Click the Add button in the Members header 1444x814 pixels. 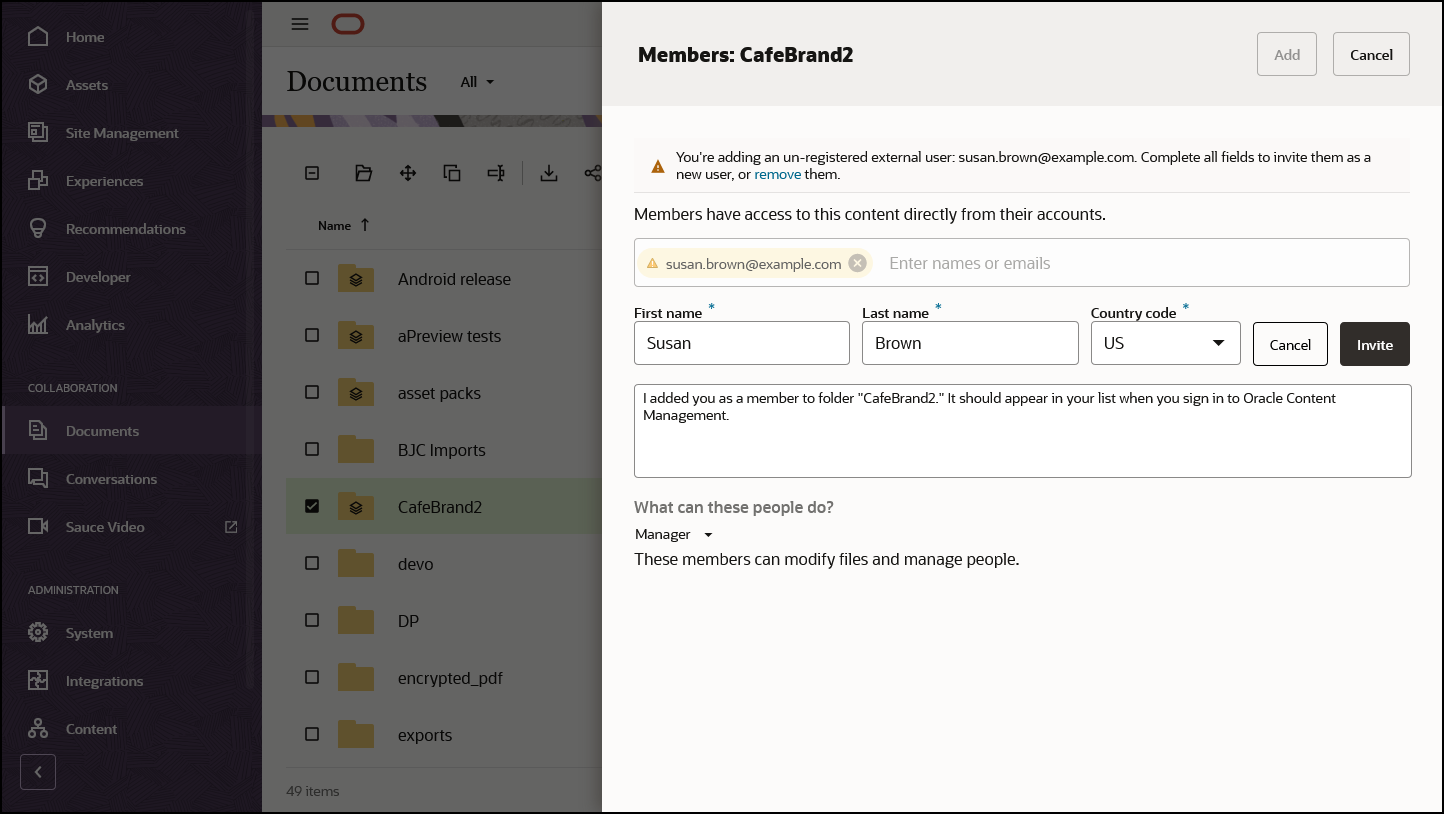[x=1287, y=55]
